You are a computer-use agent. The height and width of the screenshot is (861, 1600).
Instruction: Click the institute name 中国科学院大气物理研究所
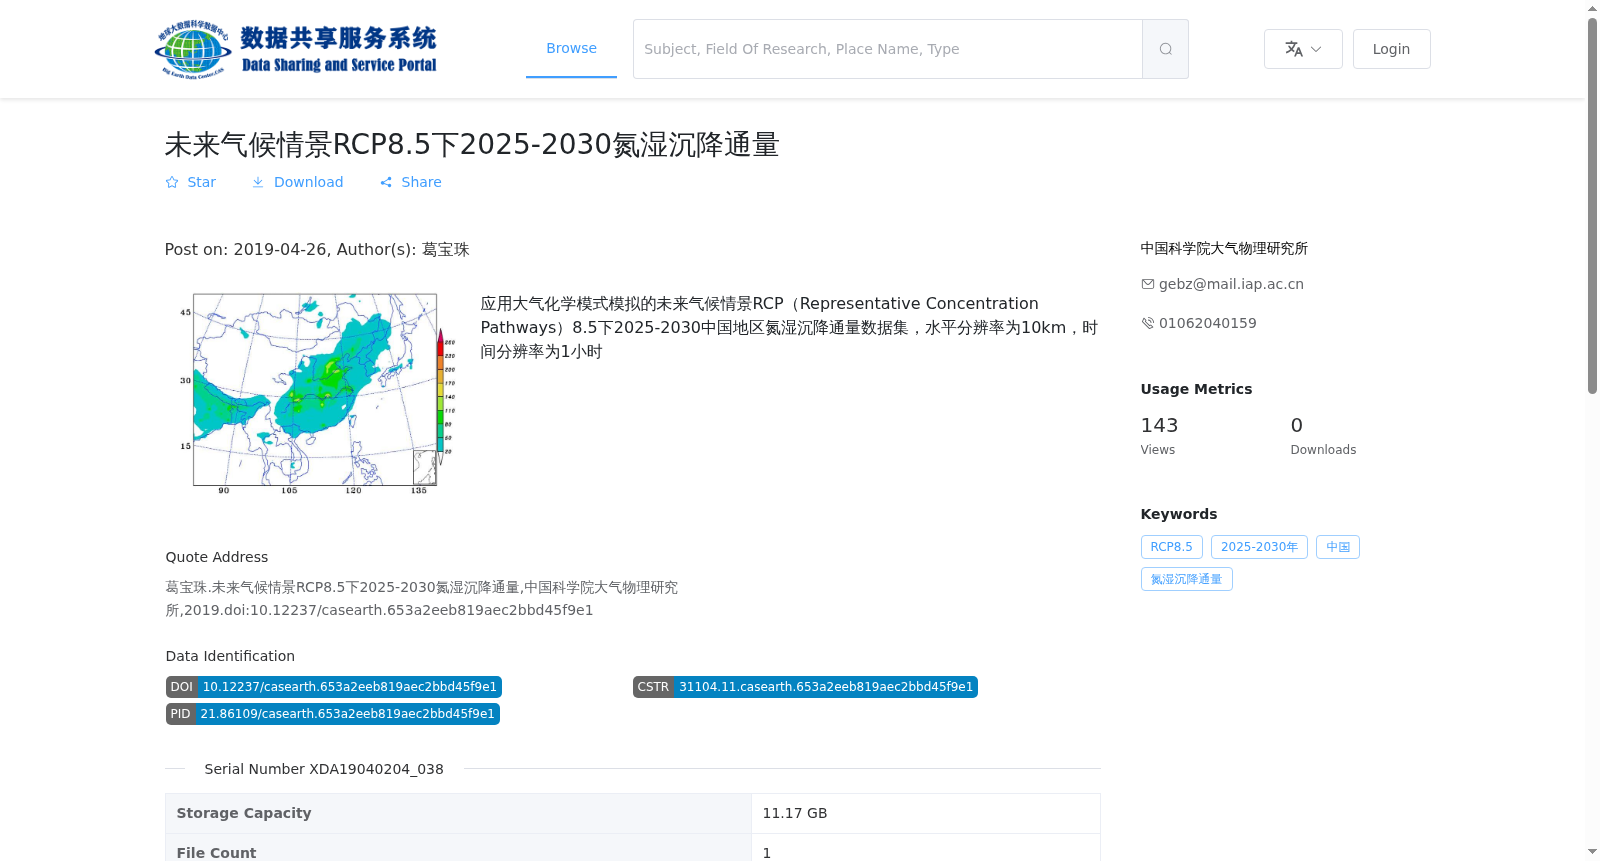tap(1224, 249)
